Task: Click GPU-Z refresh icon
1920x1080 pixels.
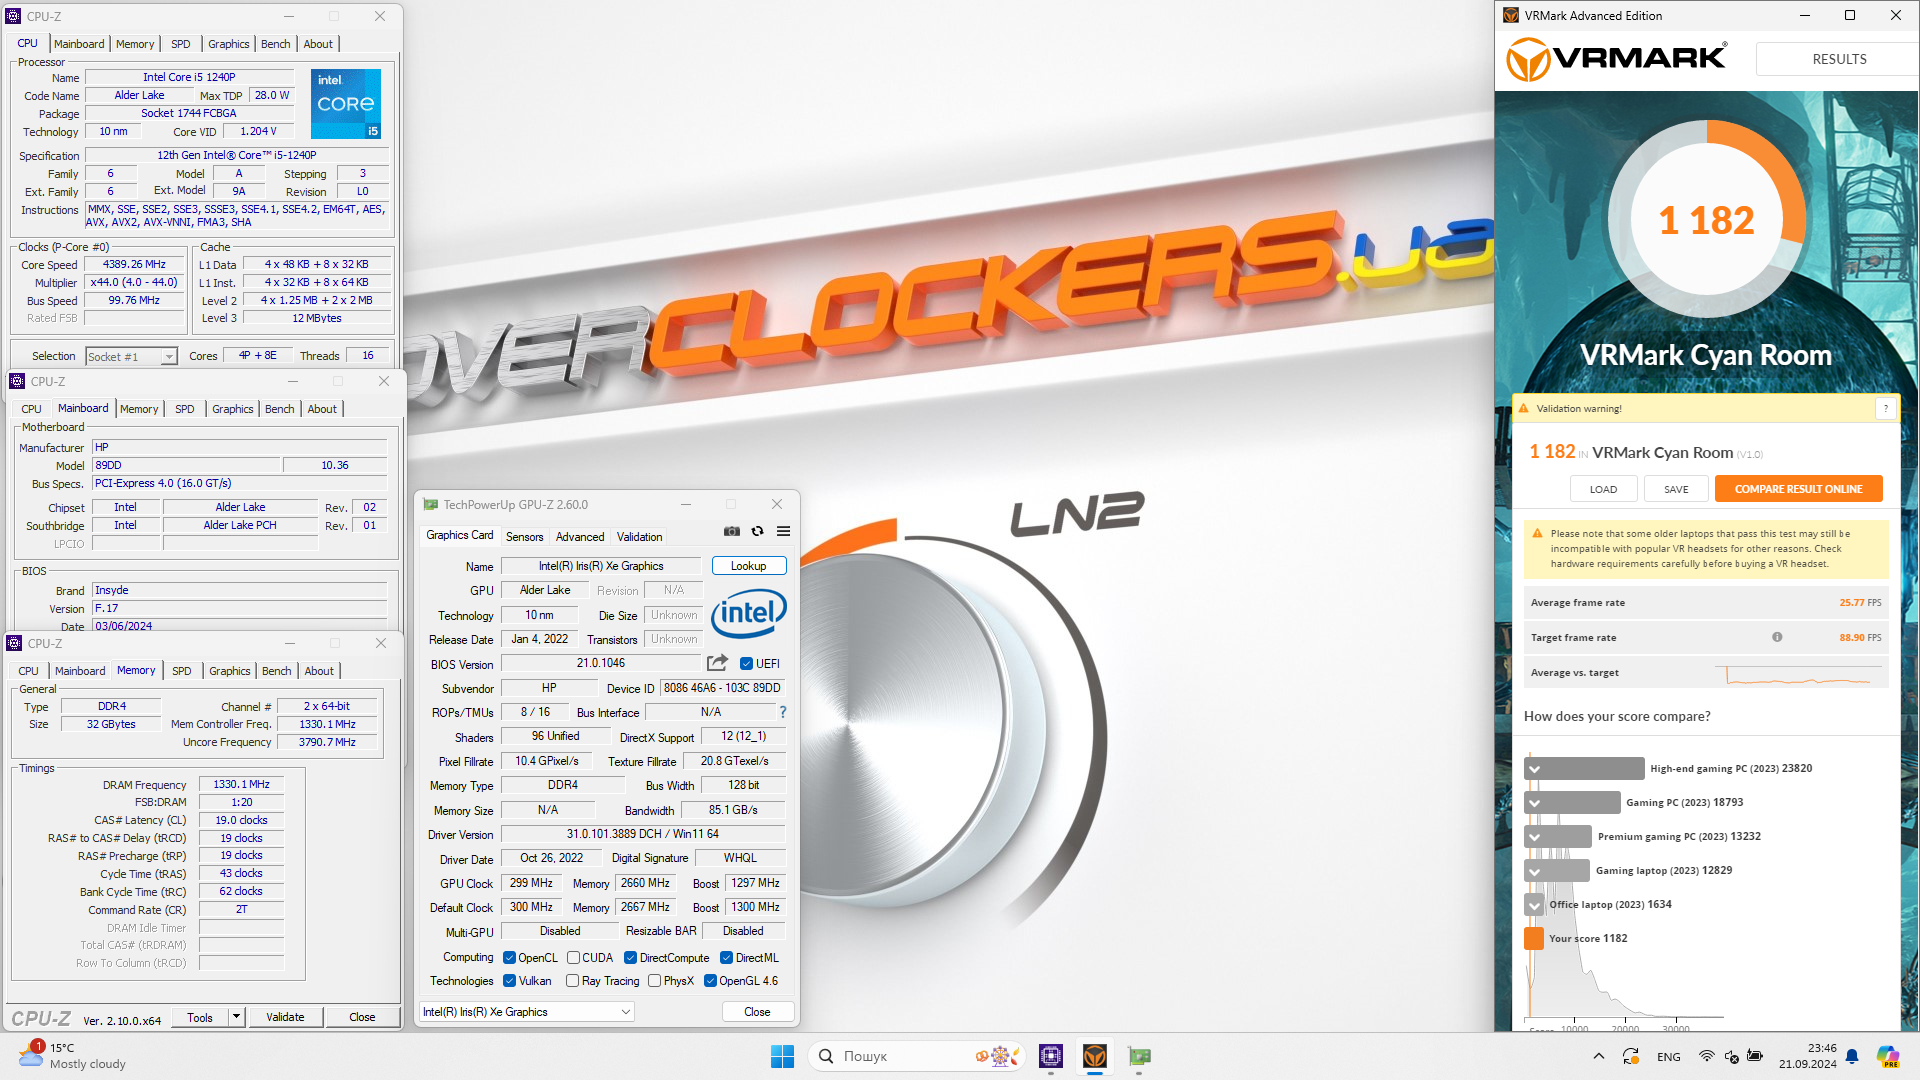Action: tap(757, 532)
